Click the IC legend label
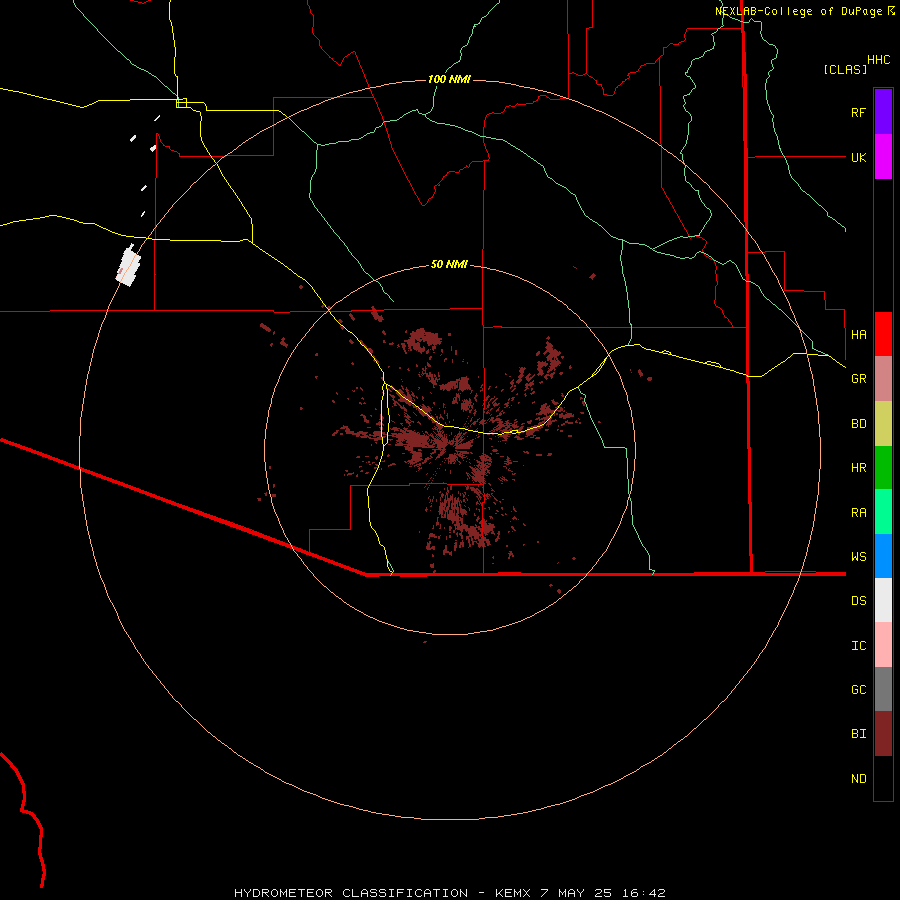900x900 pixels. (858, 646)
